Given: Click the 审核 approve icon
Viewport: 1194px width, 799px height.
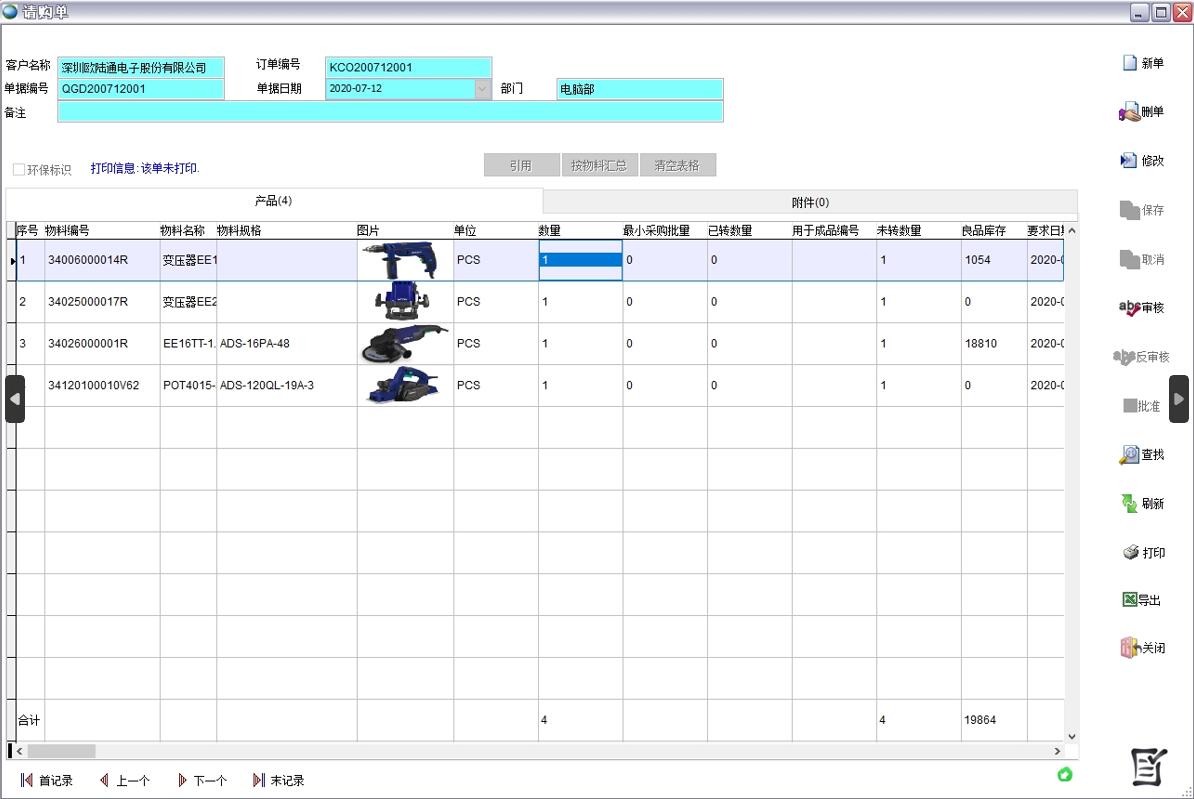Looking at the screenshot, I should [x=1129, y=308].
